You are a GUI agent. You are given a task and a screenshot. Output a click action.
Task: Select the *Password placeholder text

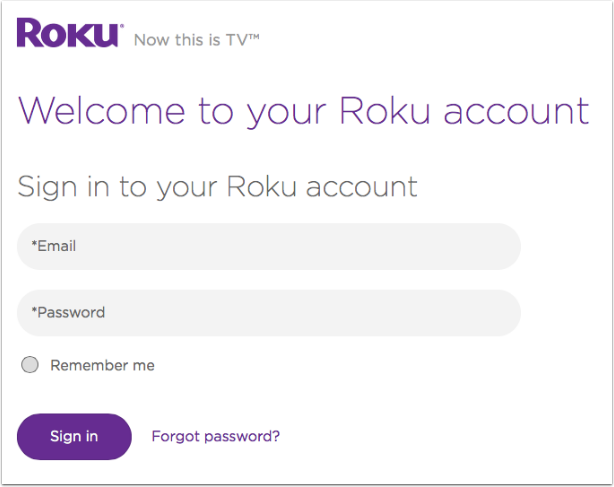tap(68, 312)
